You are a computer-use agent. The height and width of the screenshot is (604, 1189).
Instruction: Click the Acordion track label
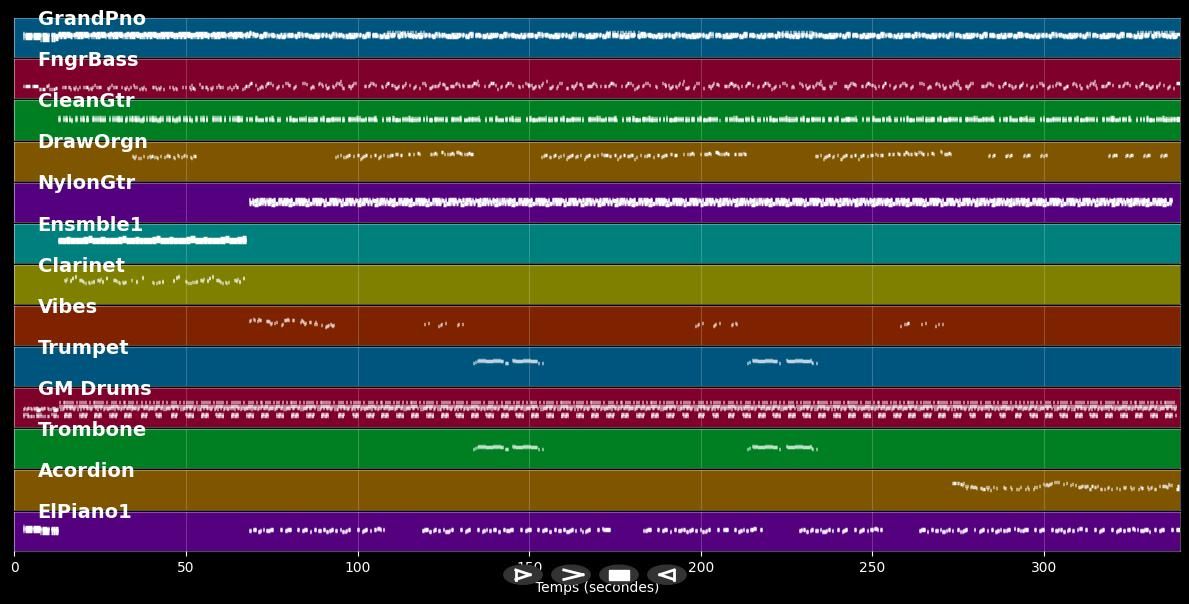pos(86,471)
